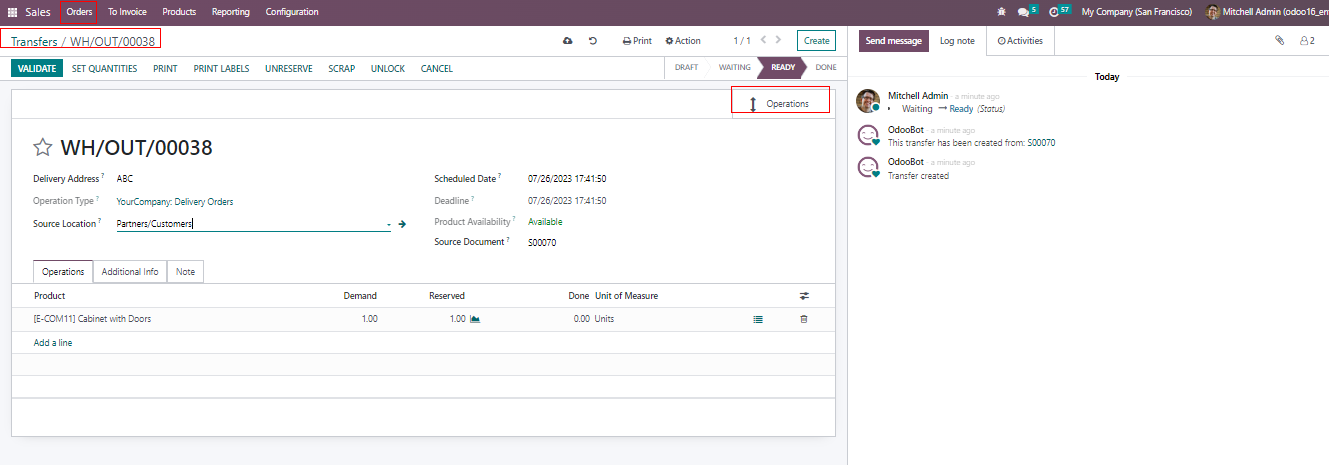Screen dimensions: 1329x465
Task: Click the discard changes undo icon
Action: pos(593,41)
